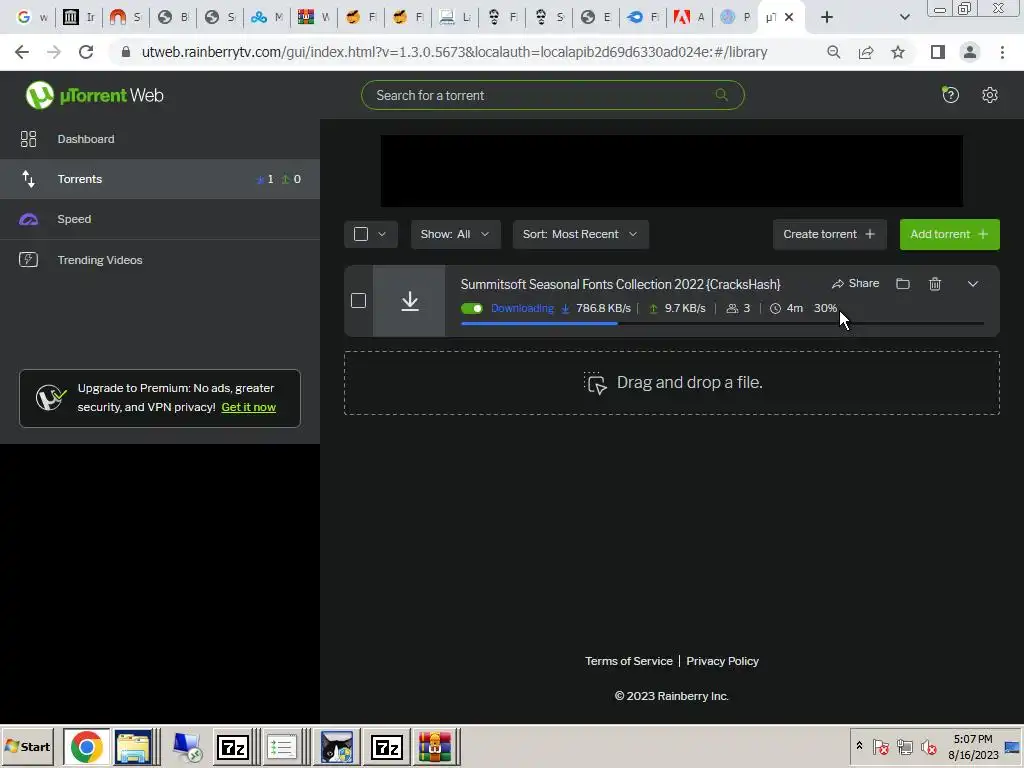Open Terms of Service link
The image size is (1024, 768).
pos(628,661)
